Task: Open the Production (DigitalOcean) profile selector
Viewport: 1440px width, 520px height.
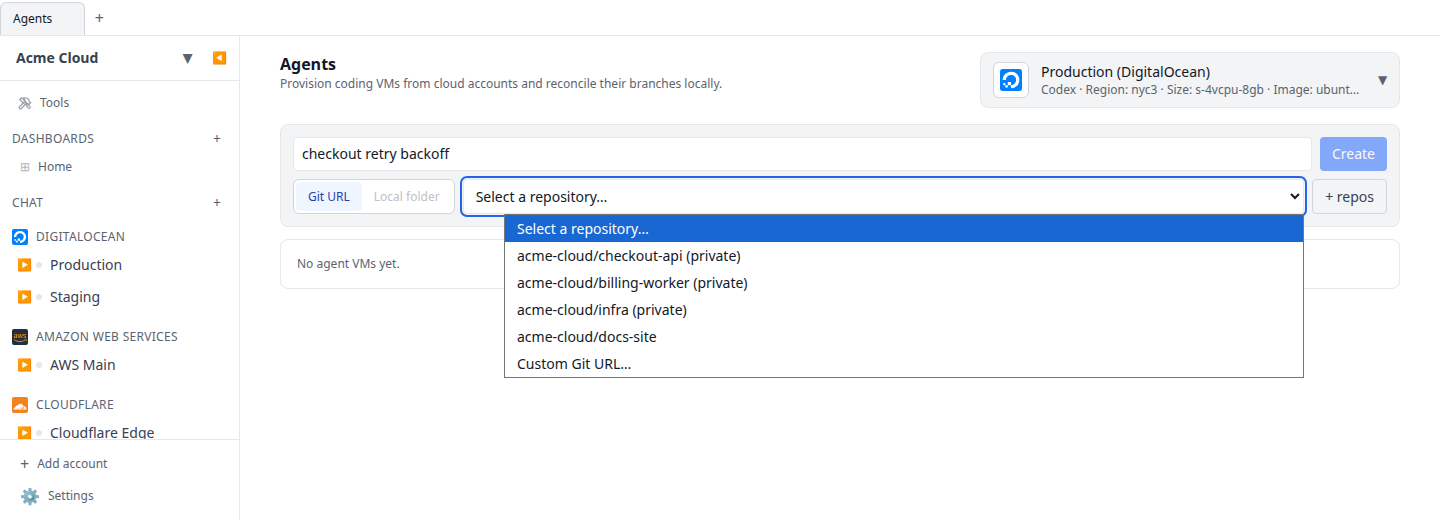Action: tap(1190, 80)
